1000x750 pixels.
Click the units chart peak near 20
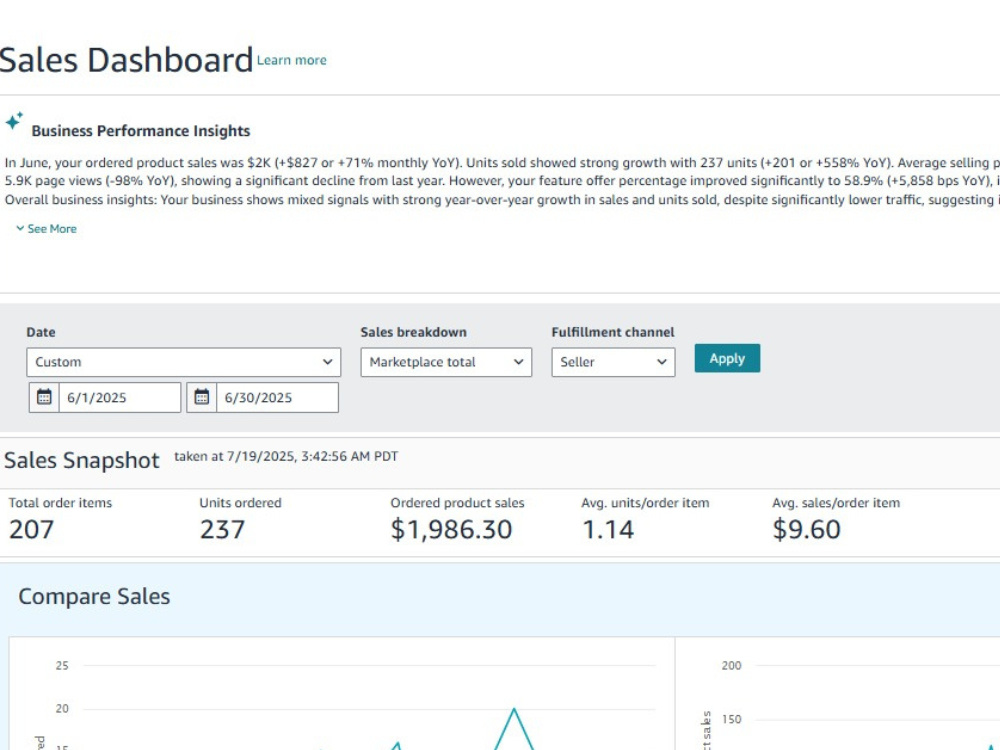tap(514, 710)
